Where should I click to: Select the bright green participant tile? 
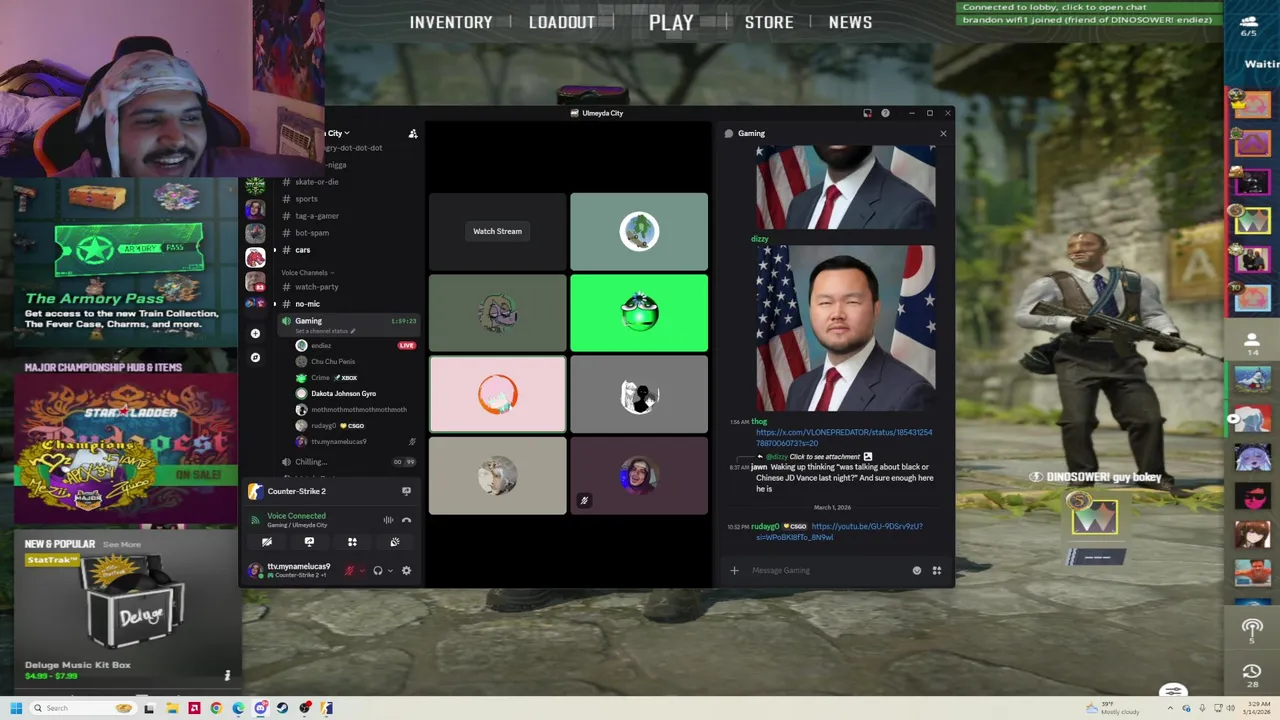639,313
